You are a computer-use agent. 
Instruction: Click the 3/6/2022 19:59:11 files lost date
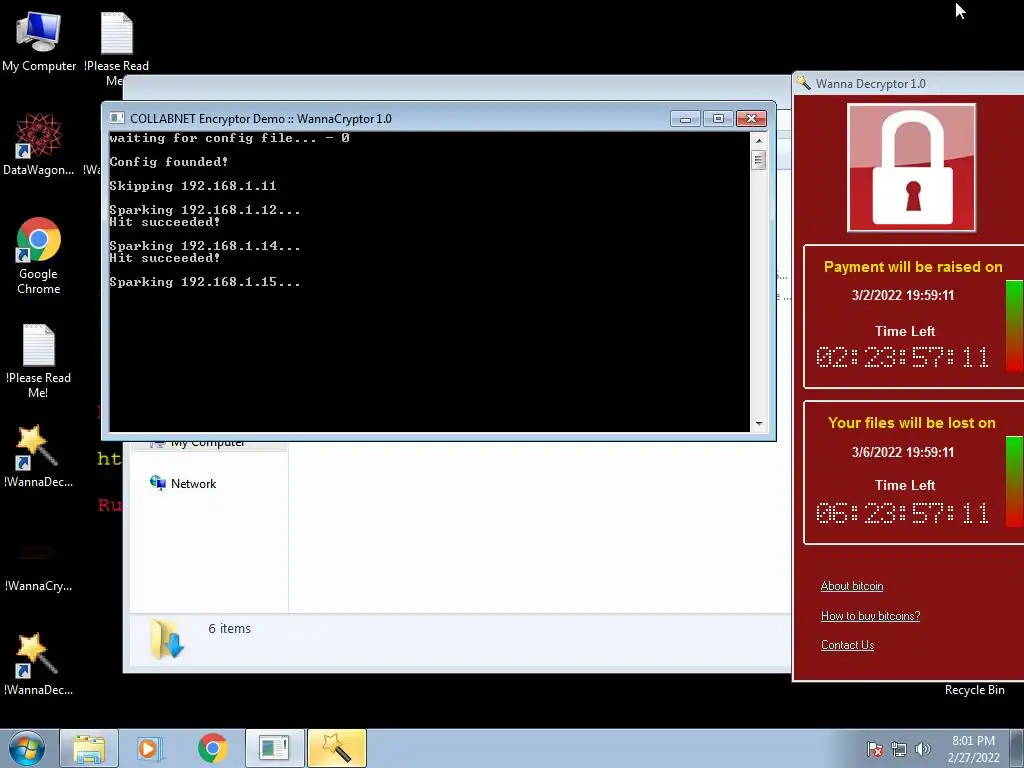903,452
